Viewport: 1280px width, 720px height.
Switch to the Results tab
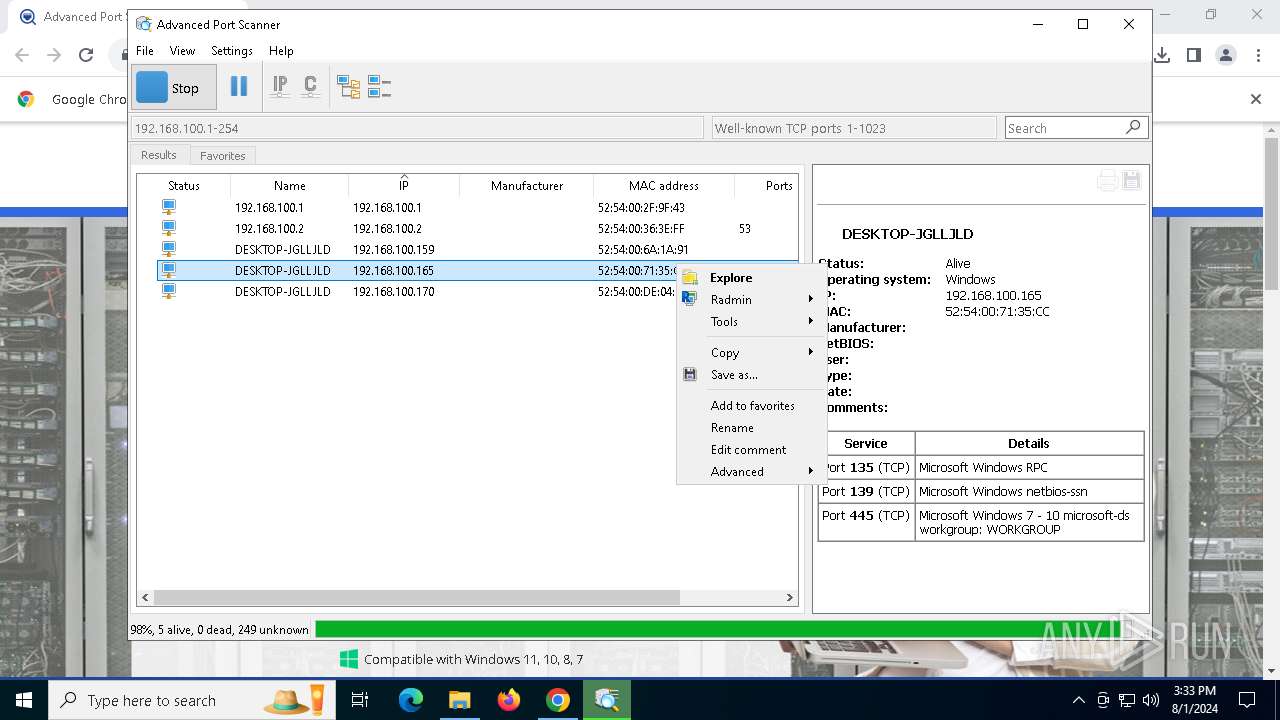coord(159,155)
